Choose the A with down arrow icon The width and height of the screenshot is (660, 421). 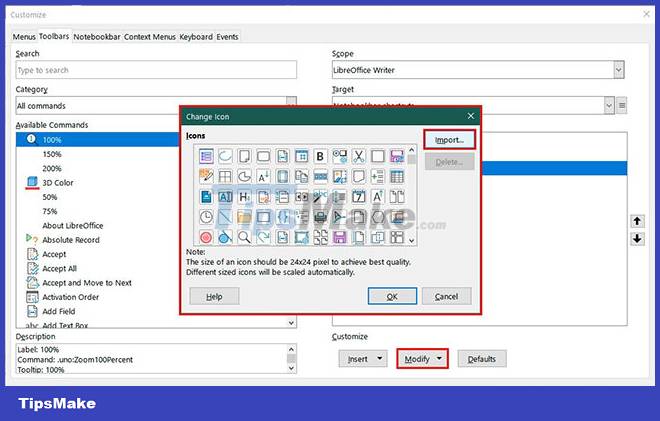coord(263,176)
